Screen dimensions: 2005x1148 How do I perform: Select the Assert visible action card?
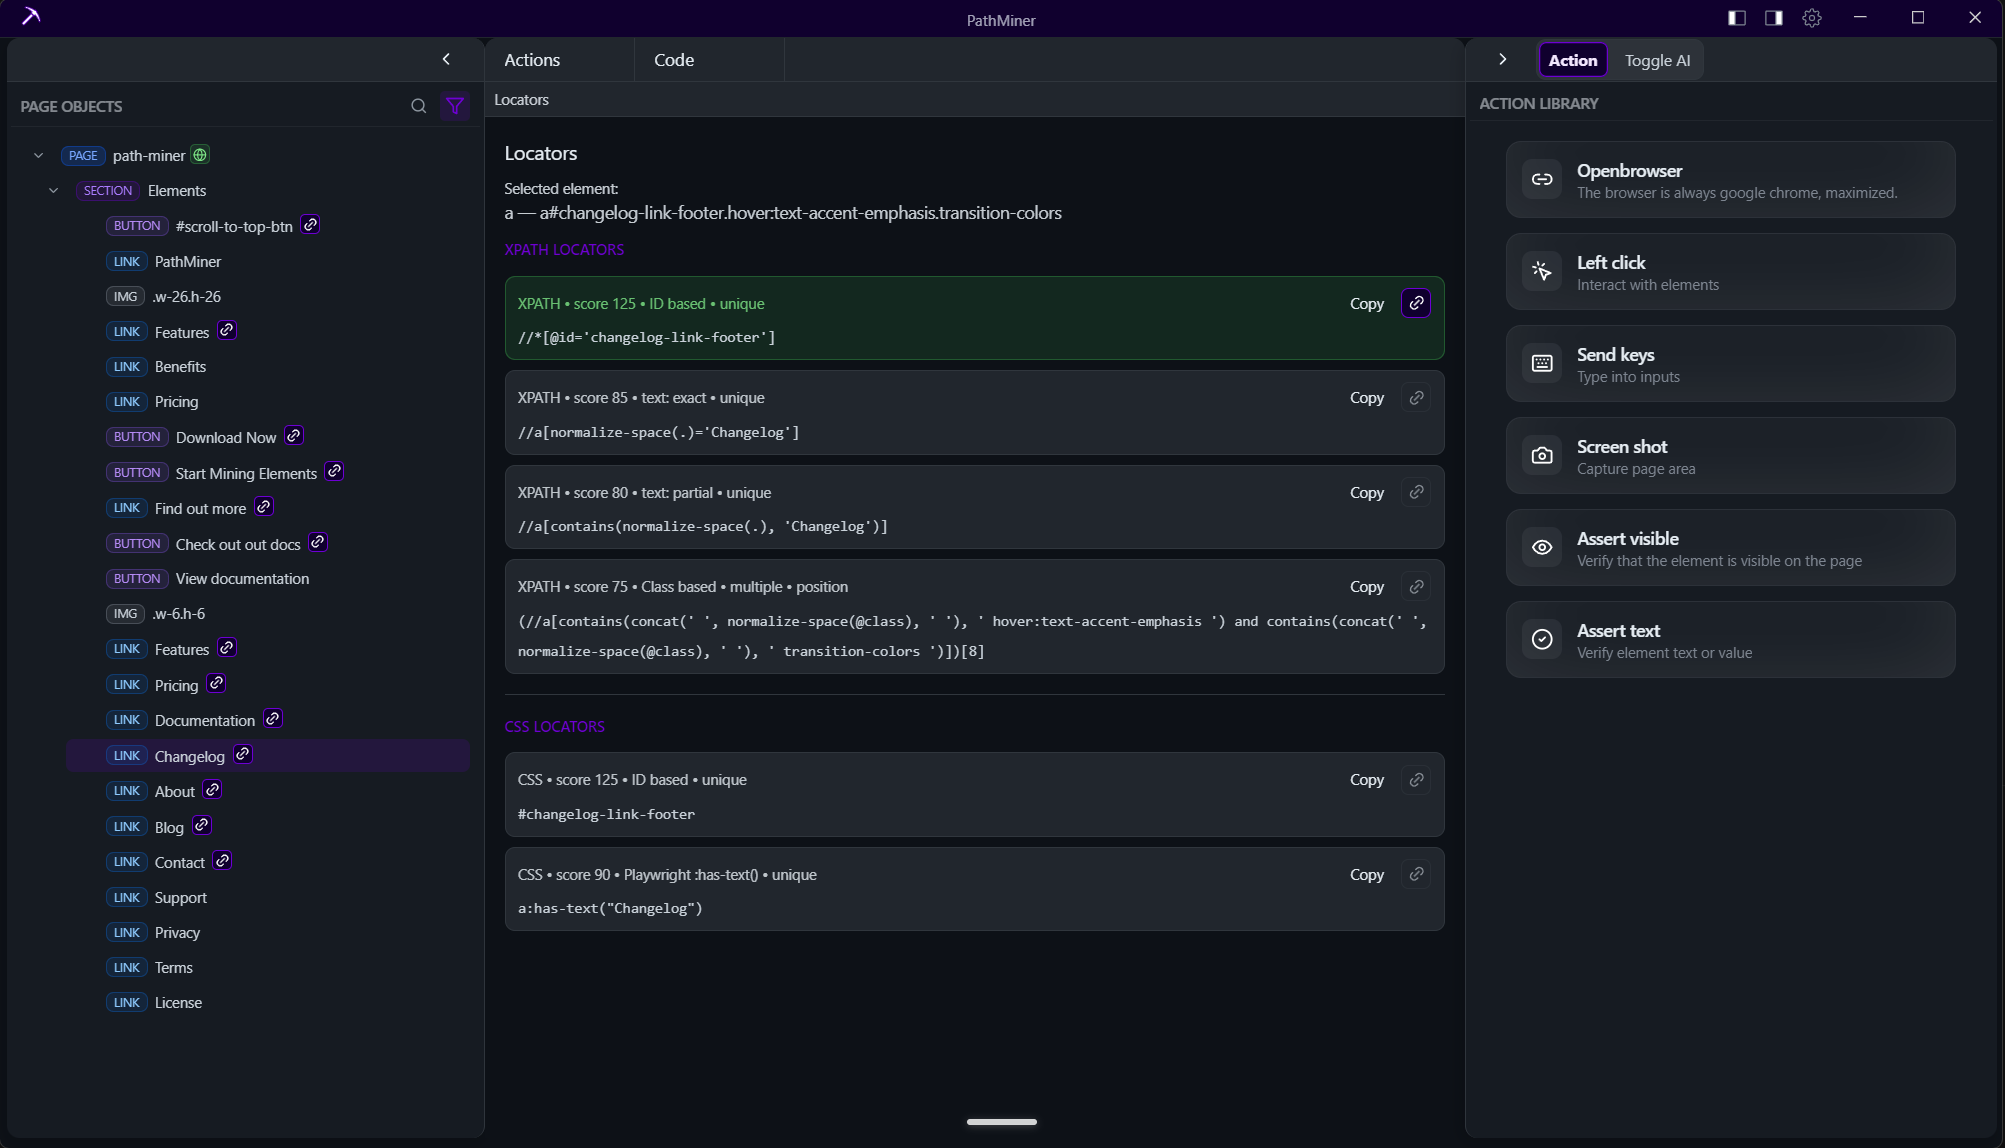[x=1730, y=548]
